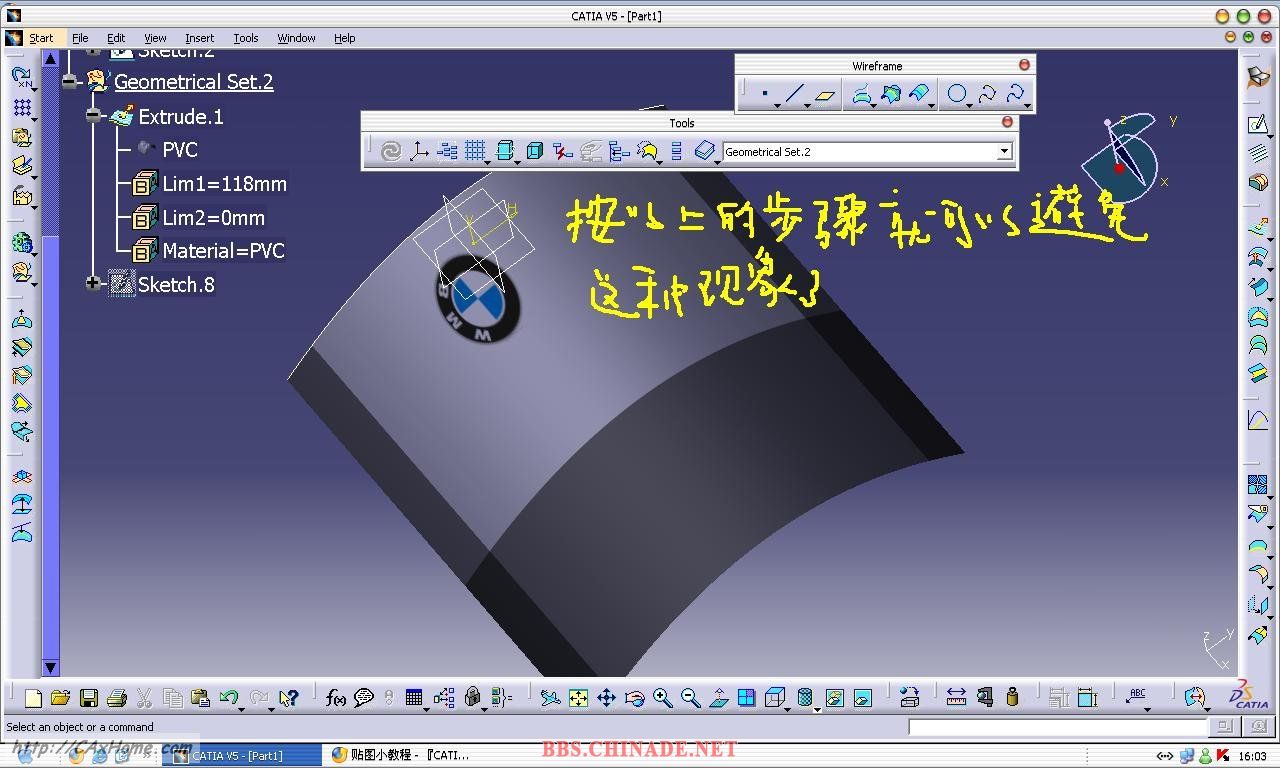Open the Point tool sub-menu arrow
The width and height of the screenshot is (1280, 768).
[x=775, y=104]
